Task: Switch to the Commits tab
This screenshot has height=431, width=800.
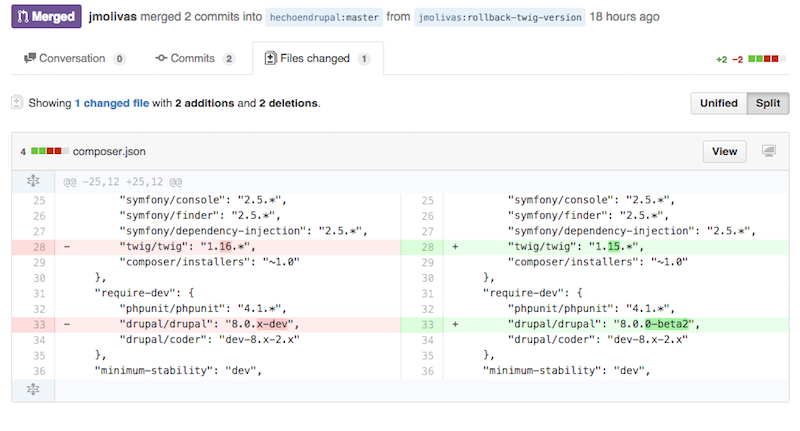Action: 195,59
